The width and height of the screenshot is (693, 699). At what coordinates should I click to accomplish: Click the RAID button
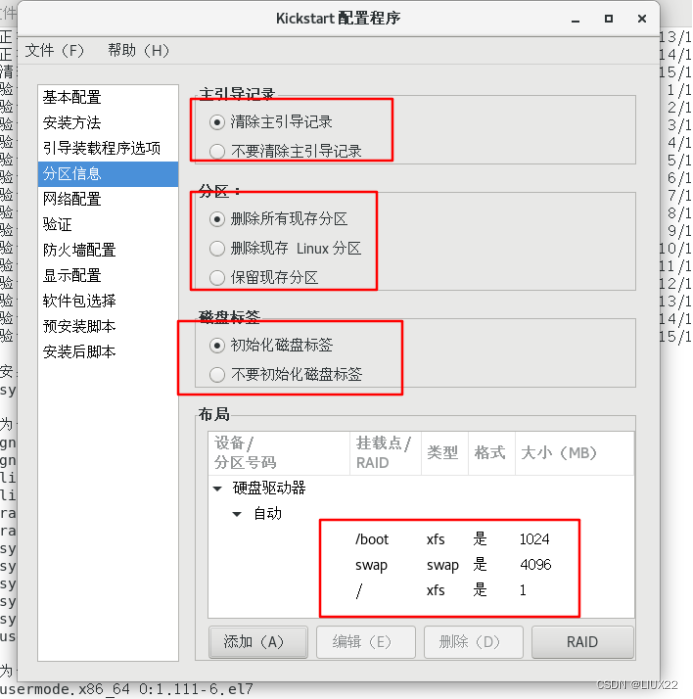[582, 642]
